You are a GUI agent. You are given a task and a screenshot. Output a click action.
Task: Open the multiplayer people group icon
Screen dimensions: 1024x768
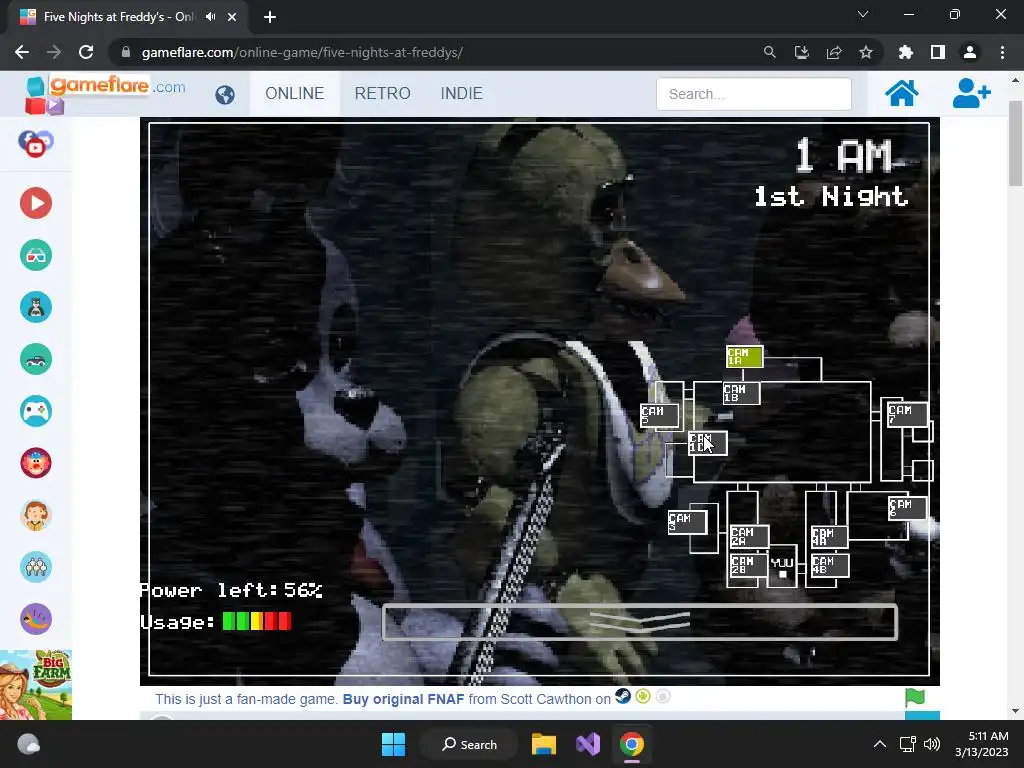pos(36,567)
